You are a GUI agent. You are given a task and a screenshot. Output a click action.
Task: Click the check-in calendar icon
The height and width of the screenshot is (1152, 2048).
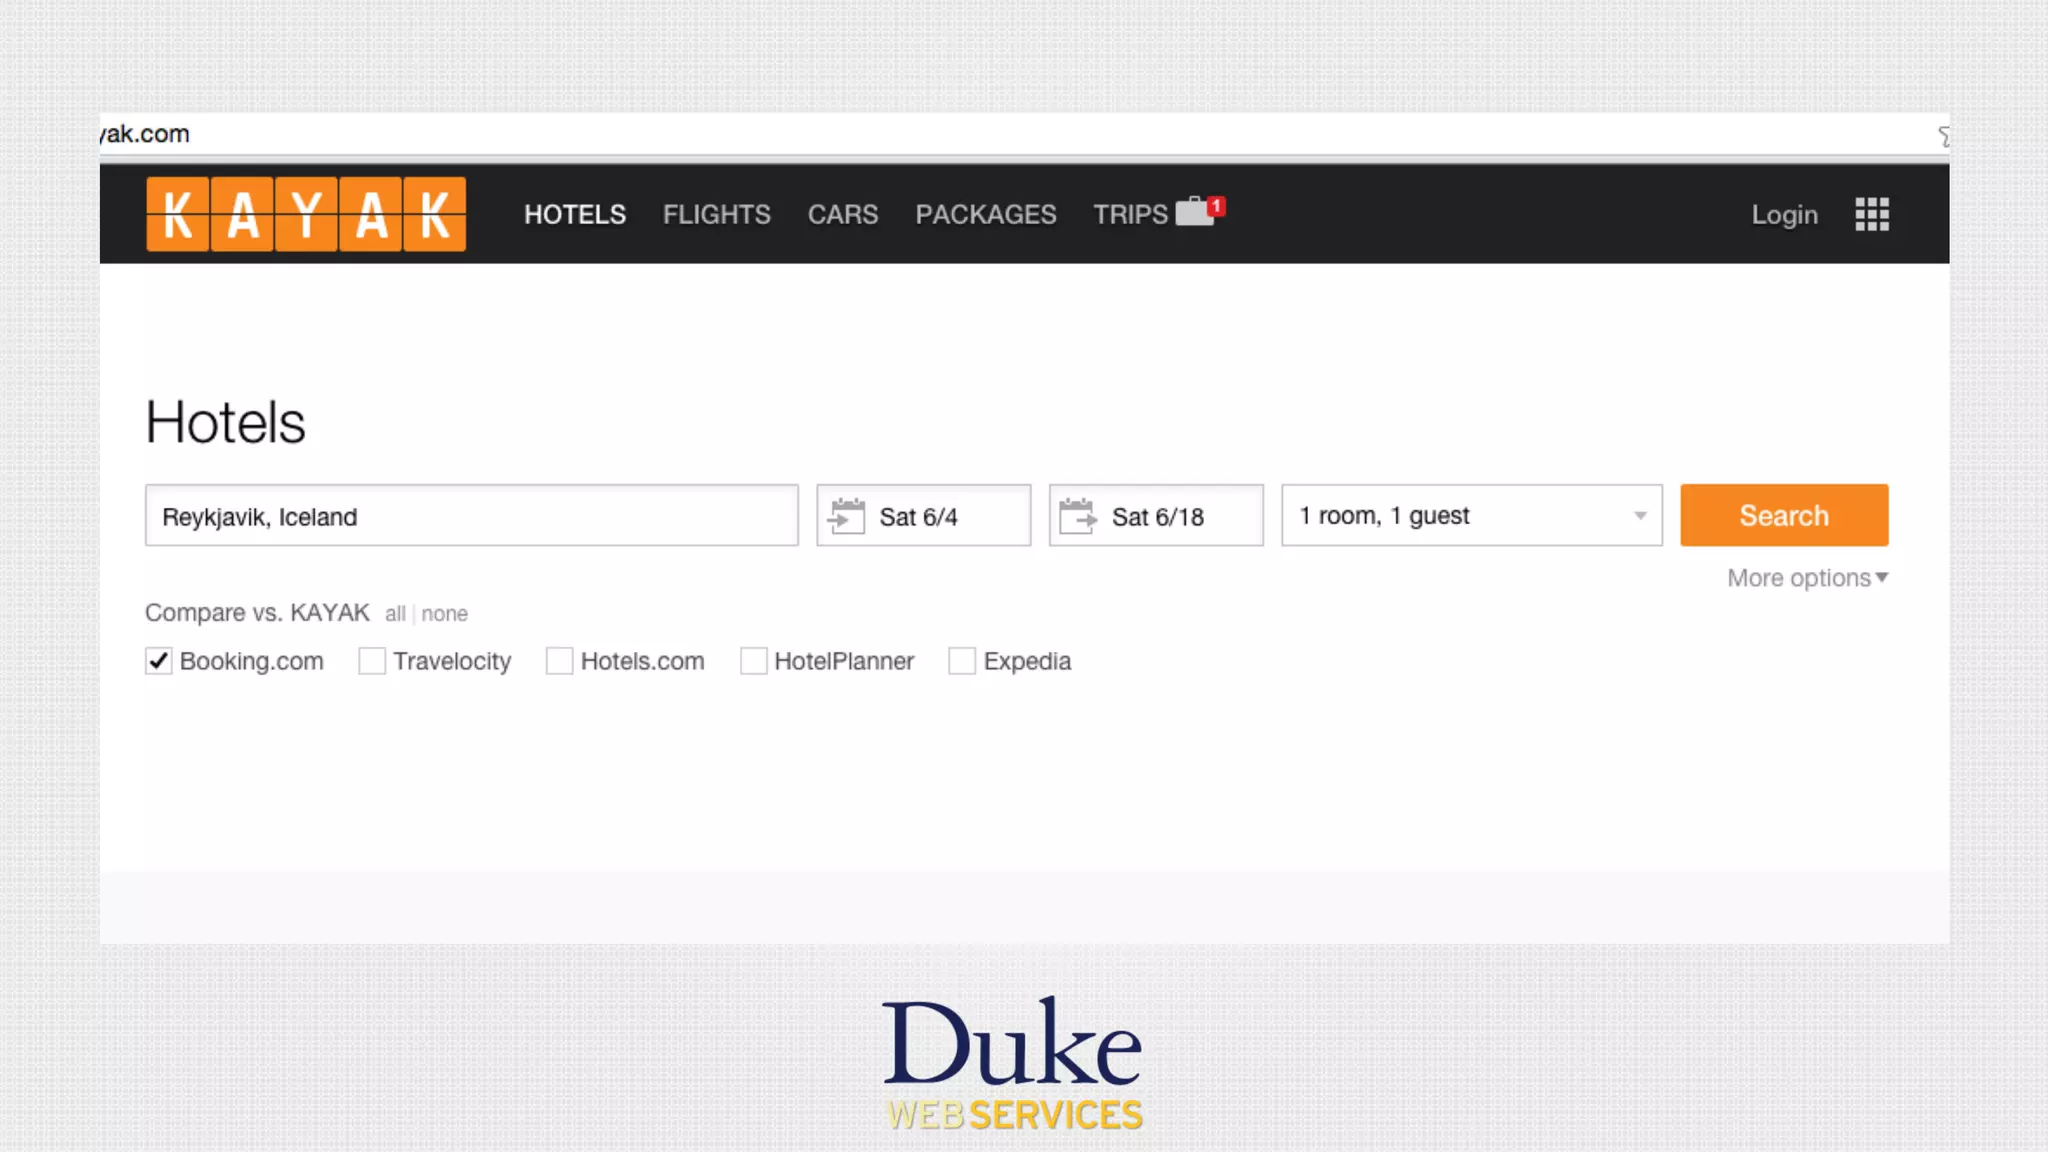coord(847,516)
